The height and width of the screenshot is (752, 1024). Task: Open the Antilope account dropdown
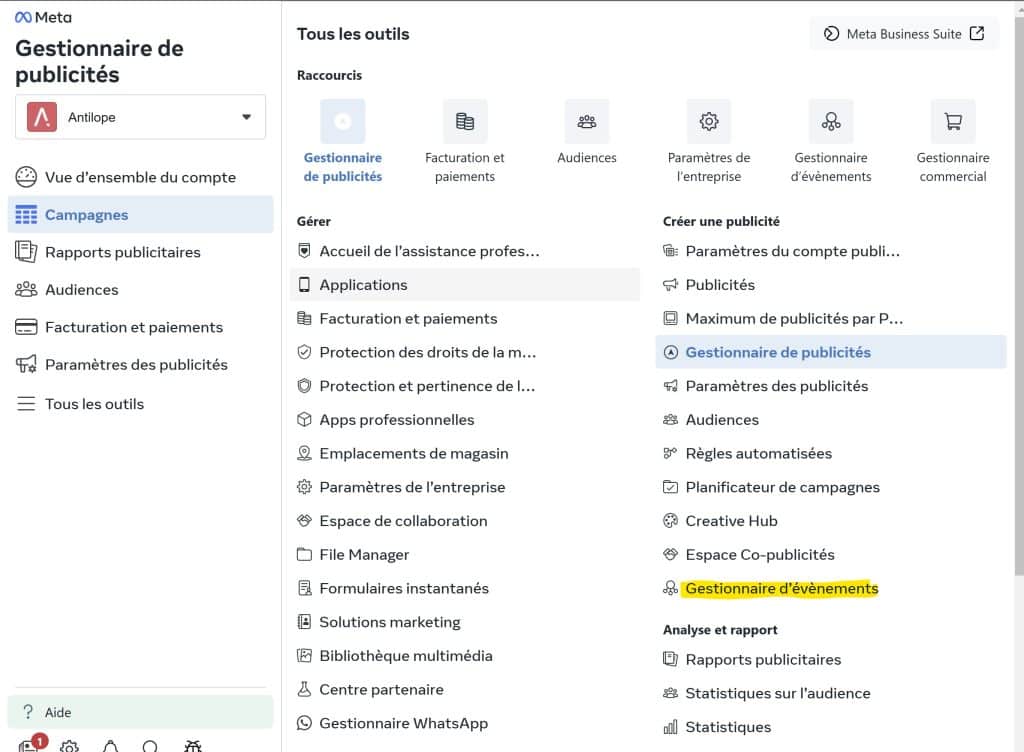[x=140, y=117]
